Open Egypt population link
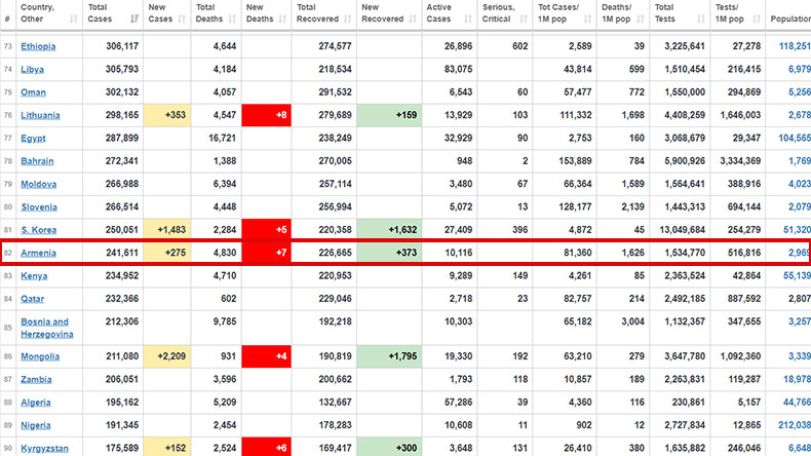 [x=794, y=138]
